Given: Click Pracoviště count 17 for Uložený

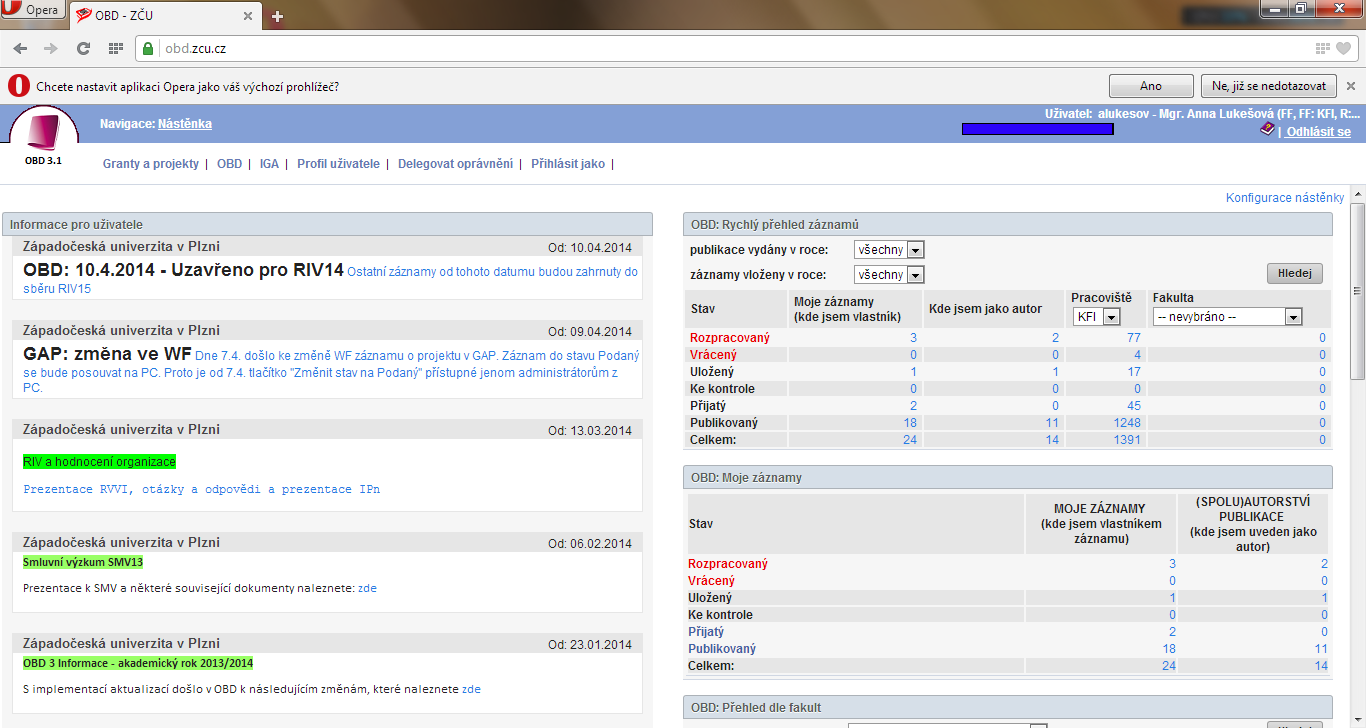Looking at the screenshot, I should pos(1133,372).
